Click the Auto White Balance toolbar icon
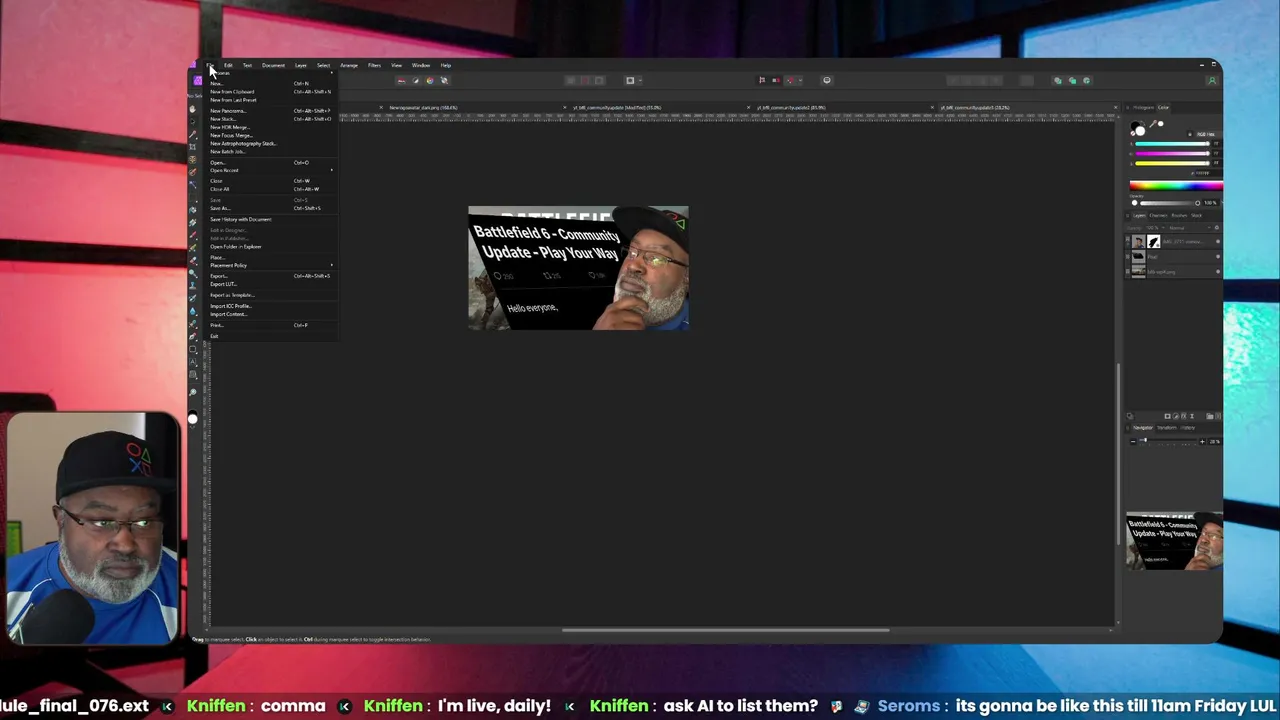The image size is (1280, 720). tap(444, 80)
